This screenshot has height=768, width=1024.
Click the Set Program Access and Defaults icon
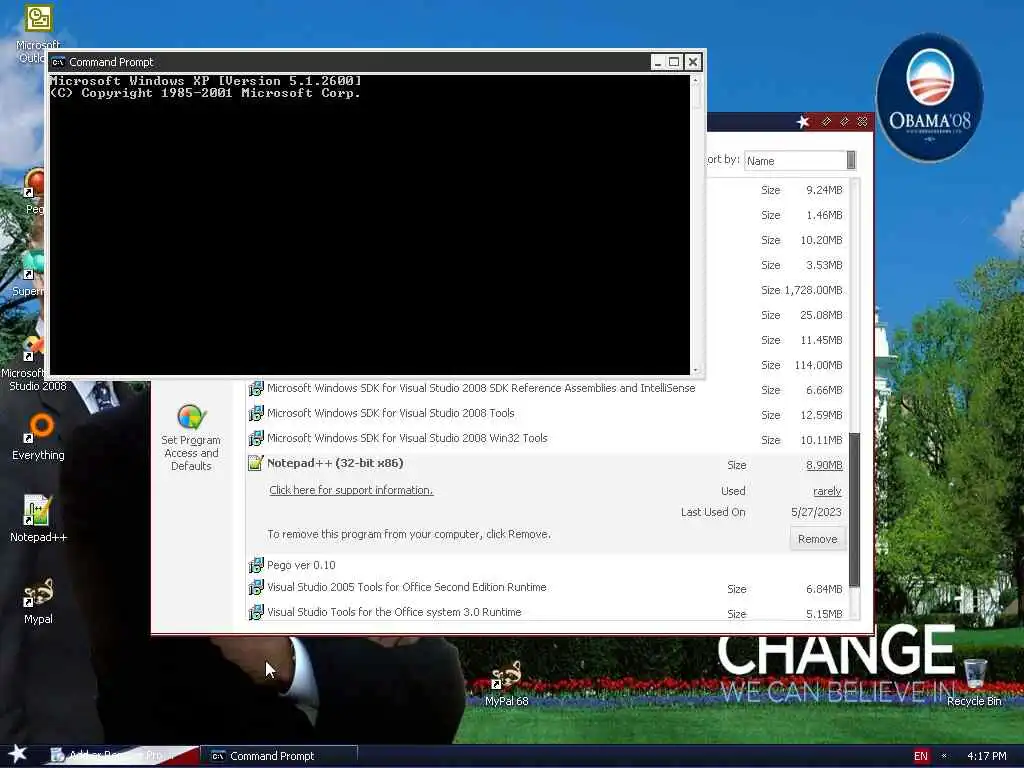pos(191,417)
